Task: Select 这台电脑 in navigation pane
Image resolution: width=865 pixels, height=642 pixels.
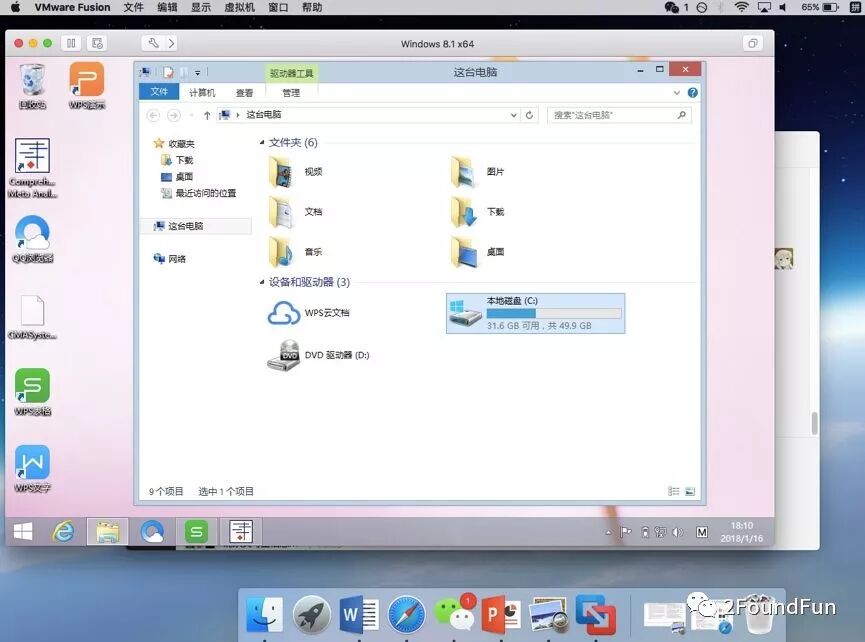Action: [196, 226]
